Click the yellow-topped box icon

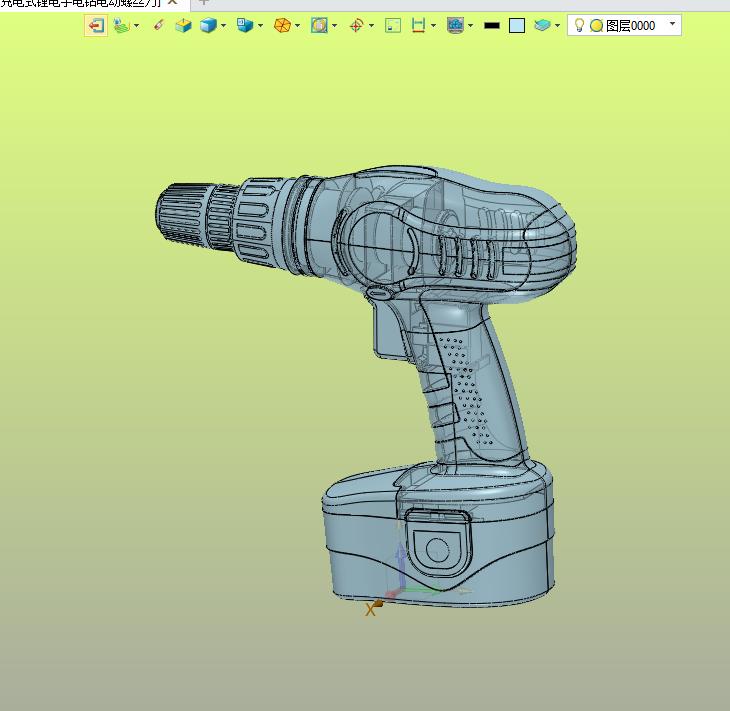[x=183, y=25]
